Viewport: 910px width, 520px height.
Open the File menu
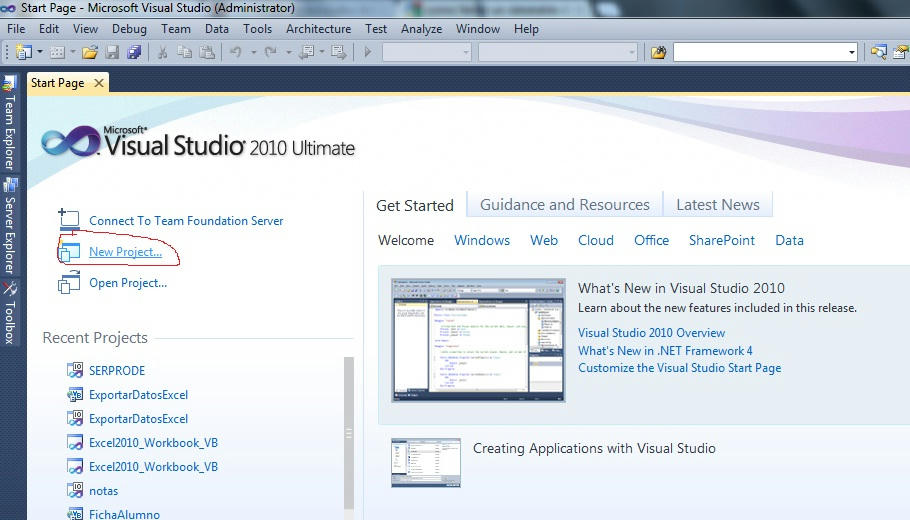tap(16, 28)
